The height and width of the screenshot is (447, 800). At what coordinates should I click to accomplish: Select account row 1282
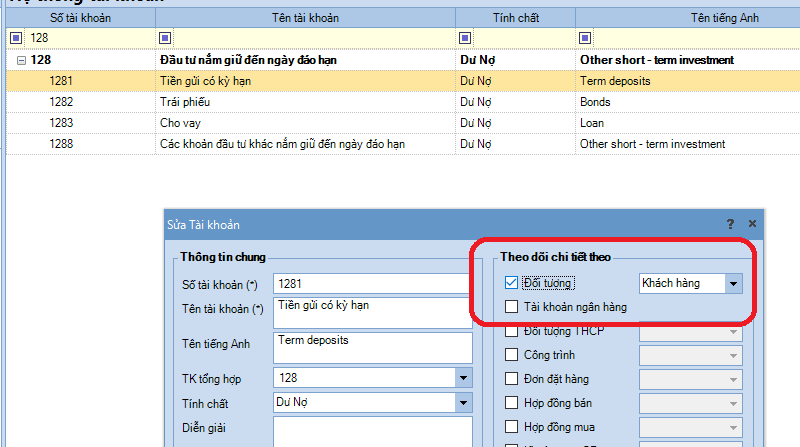403,102
